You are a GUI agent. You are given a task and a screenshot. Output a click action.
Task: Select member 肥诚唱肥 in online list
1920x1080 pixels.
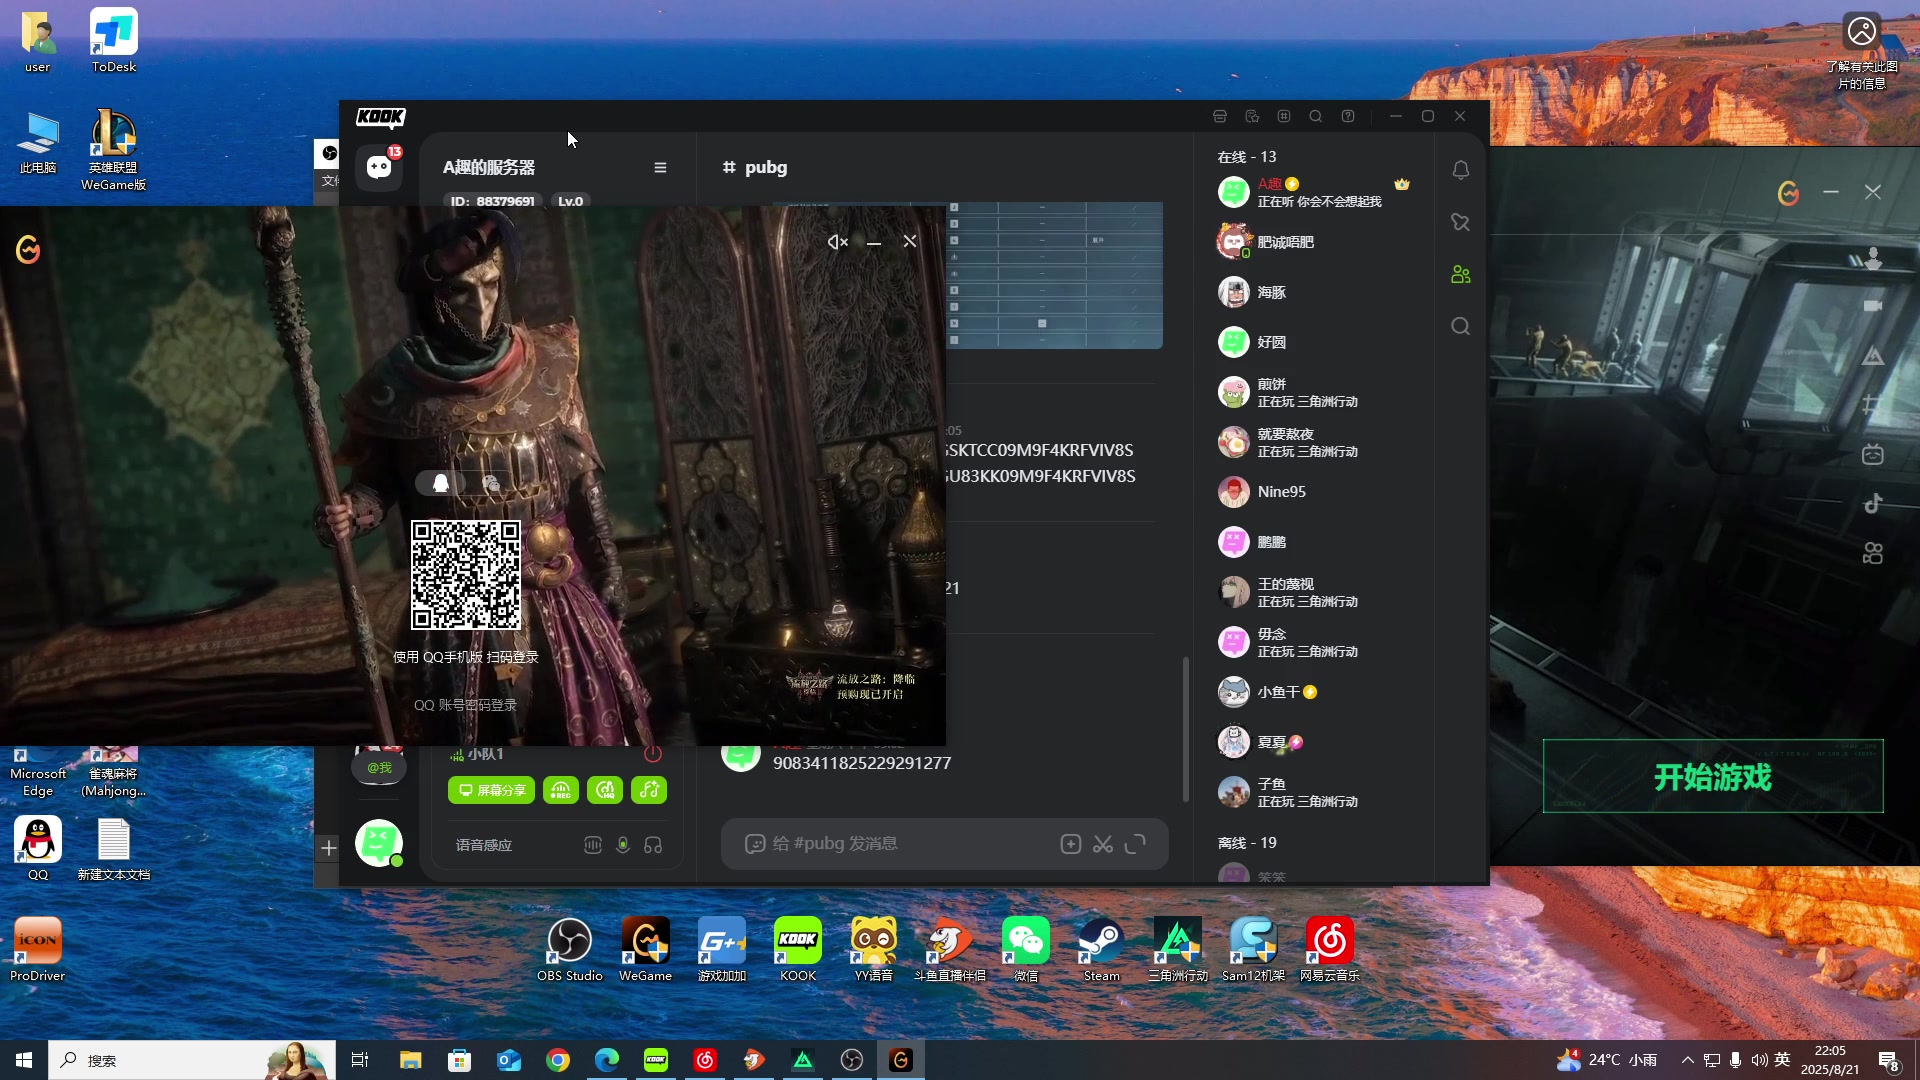coord(1314,242)
